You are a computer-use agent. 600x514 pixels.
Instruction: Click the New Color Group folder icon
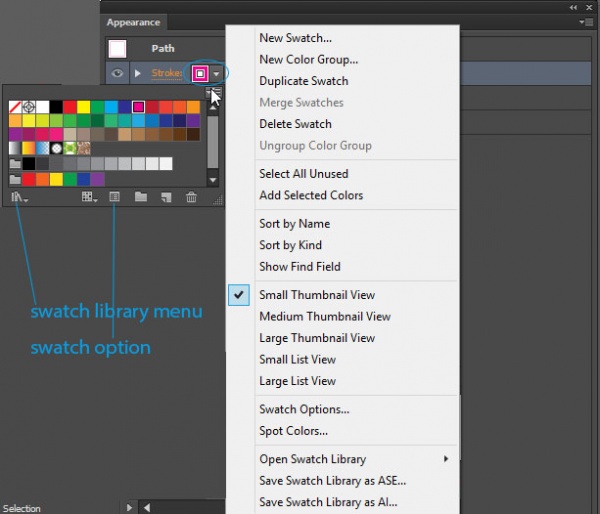coord(141,198)
